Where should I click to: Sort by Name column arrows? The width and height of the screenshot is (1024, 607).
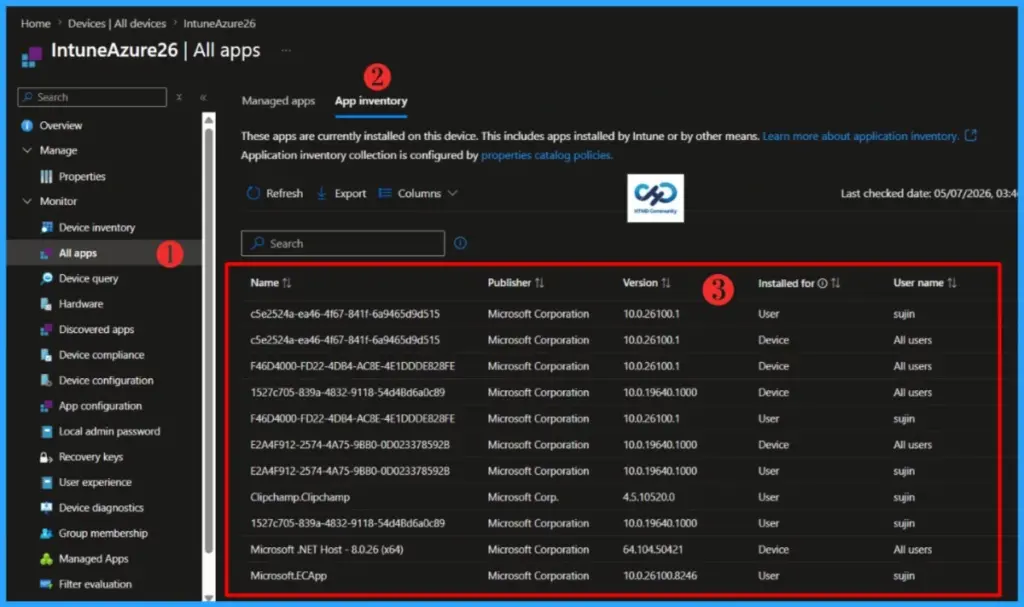point(287,283)
